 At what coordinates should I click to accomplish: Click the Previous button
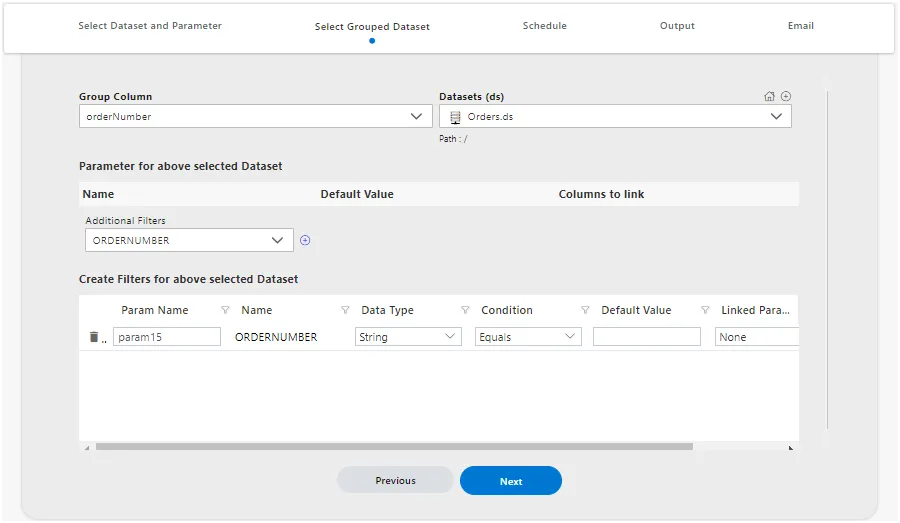pos(395,481)
